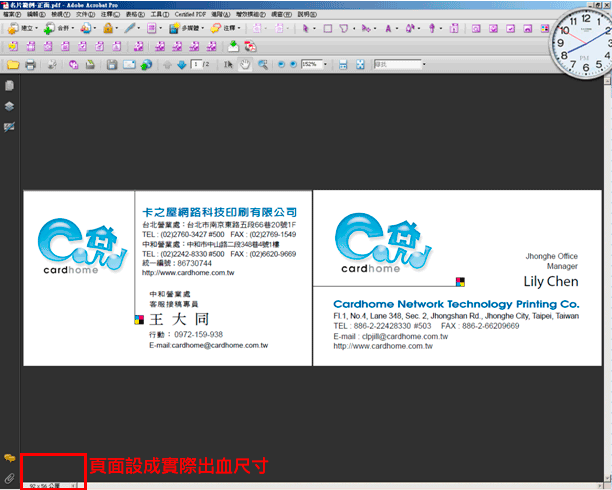
Task: Select the purple rectangle selection tool
Action: 328,29
